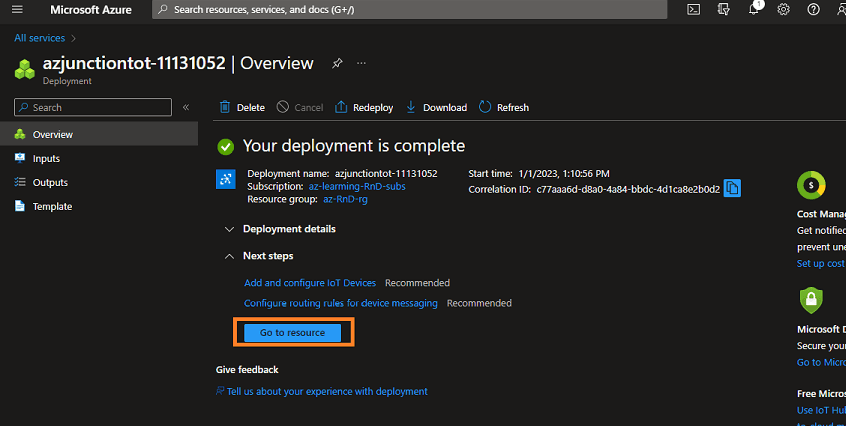Open portal settings gear
This screenshot has width=846, height=426.
[783, 9]
